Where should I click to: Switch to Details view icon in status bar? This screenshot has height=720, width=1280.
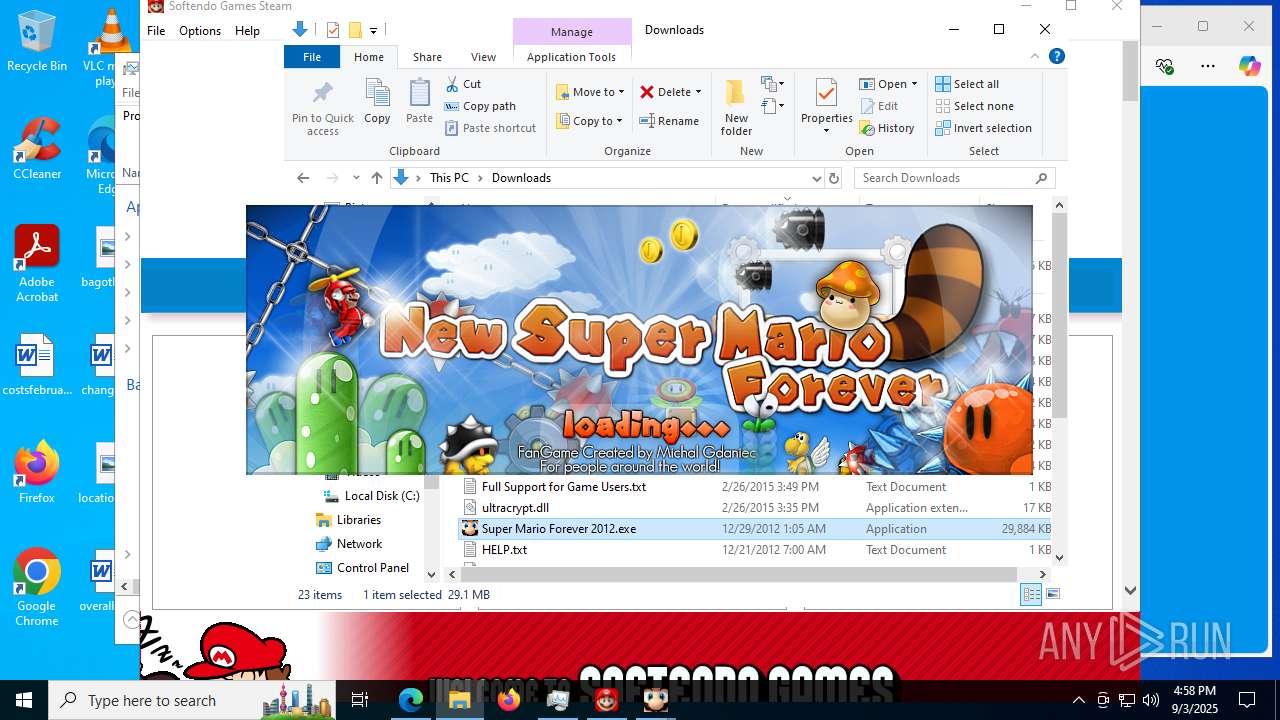tap(1030, 594)
